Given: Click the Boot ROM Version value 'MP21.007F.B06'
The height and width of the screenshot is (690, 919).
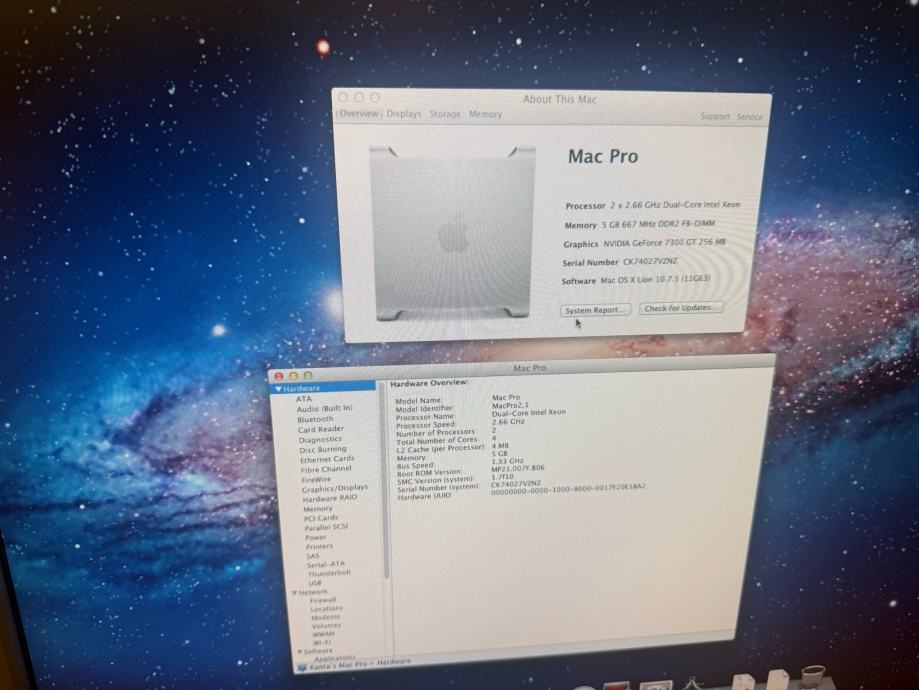Looking at the screenshot, I should 518,468.
